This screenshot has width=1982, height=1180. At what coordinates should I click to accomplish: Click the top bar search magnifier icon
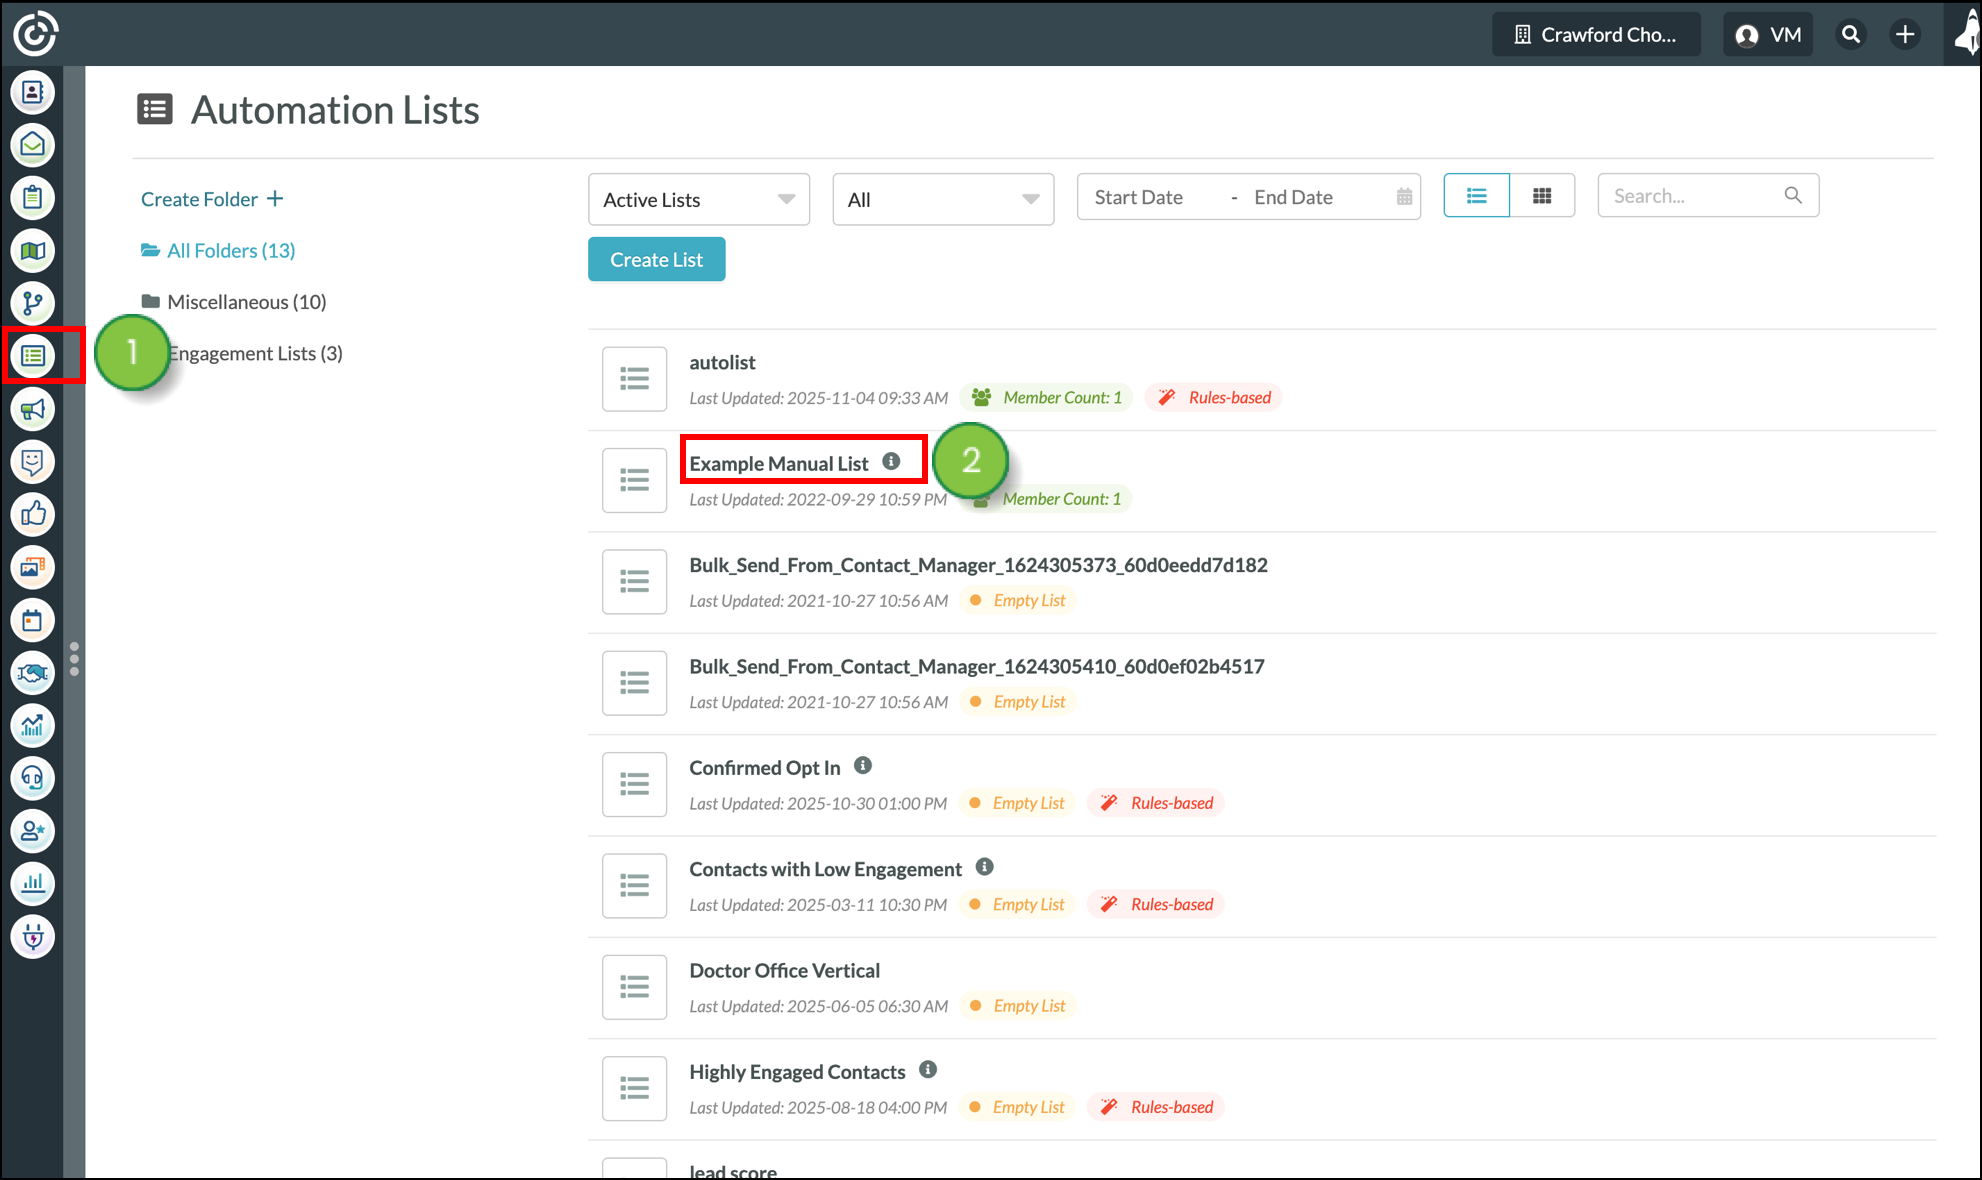[1851, 35]
